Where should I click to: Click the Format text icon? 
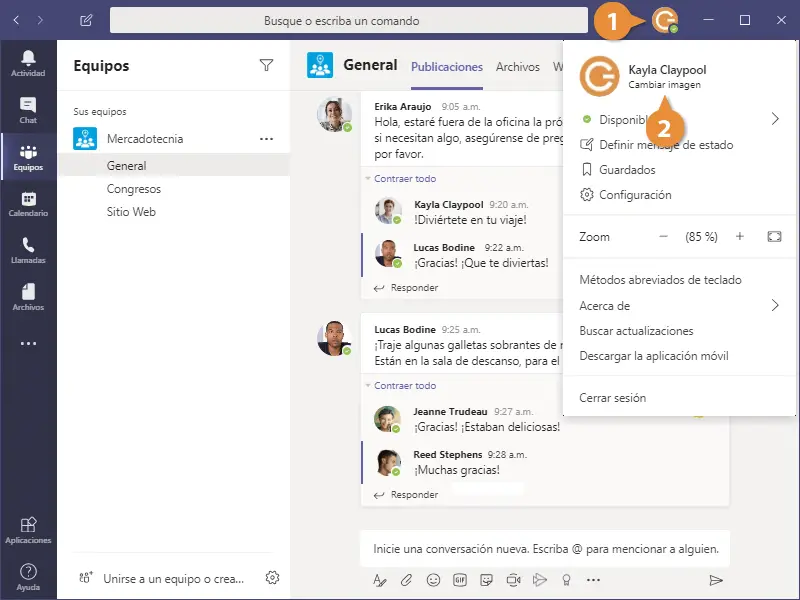tap(379, 580)
